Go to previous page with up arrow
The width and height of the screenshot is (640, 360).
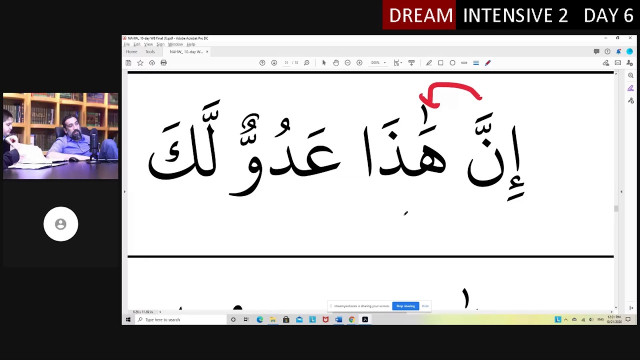point(262,63)
